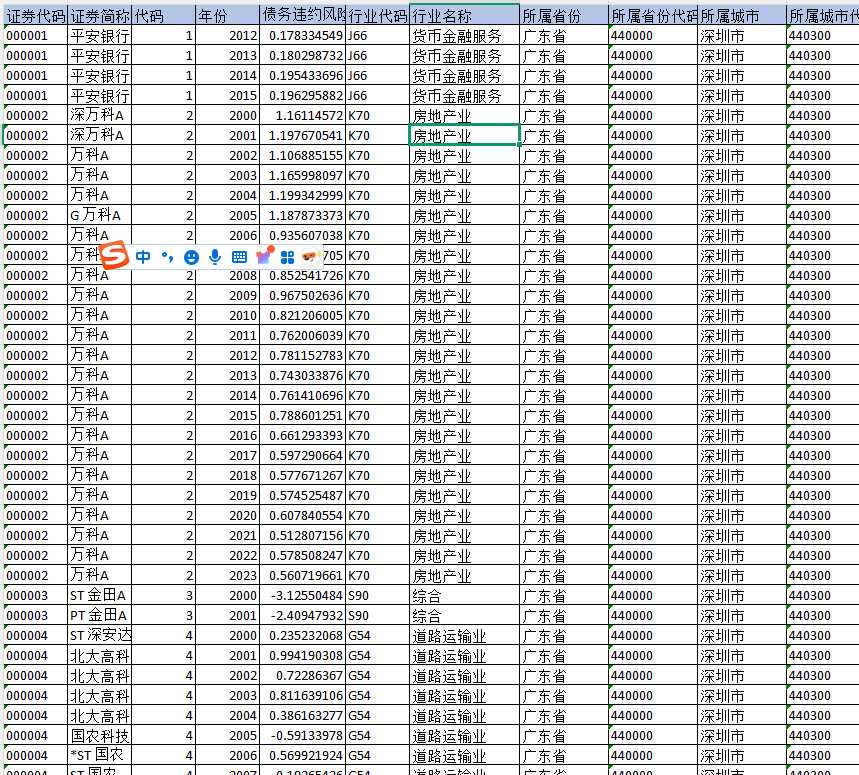Click the cell containing 国农科技
Image resolution: width=859 pixels, height=775 pixels.
click(x=99, y=736)
